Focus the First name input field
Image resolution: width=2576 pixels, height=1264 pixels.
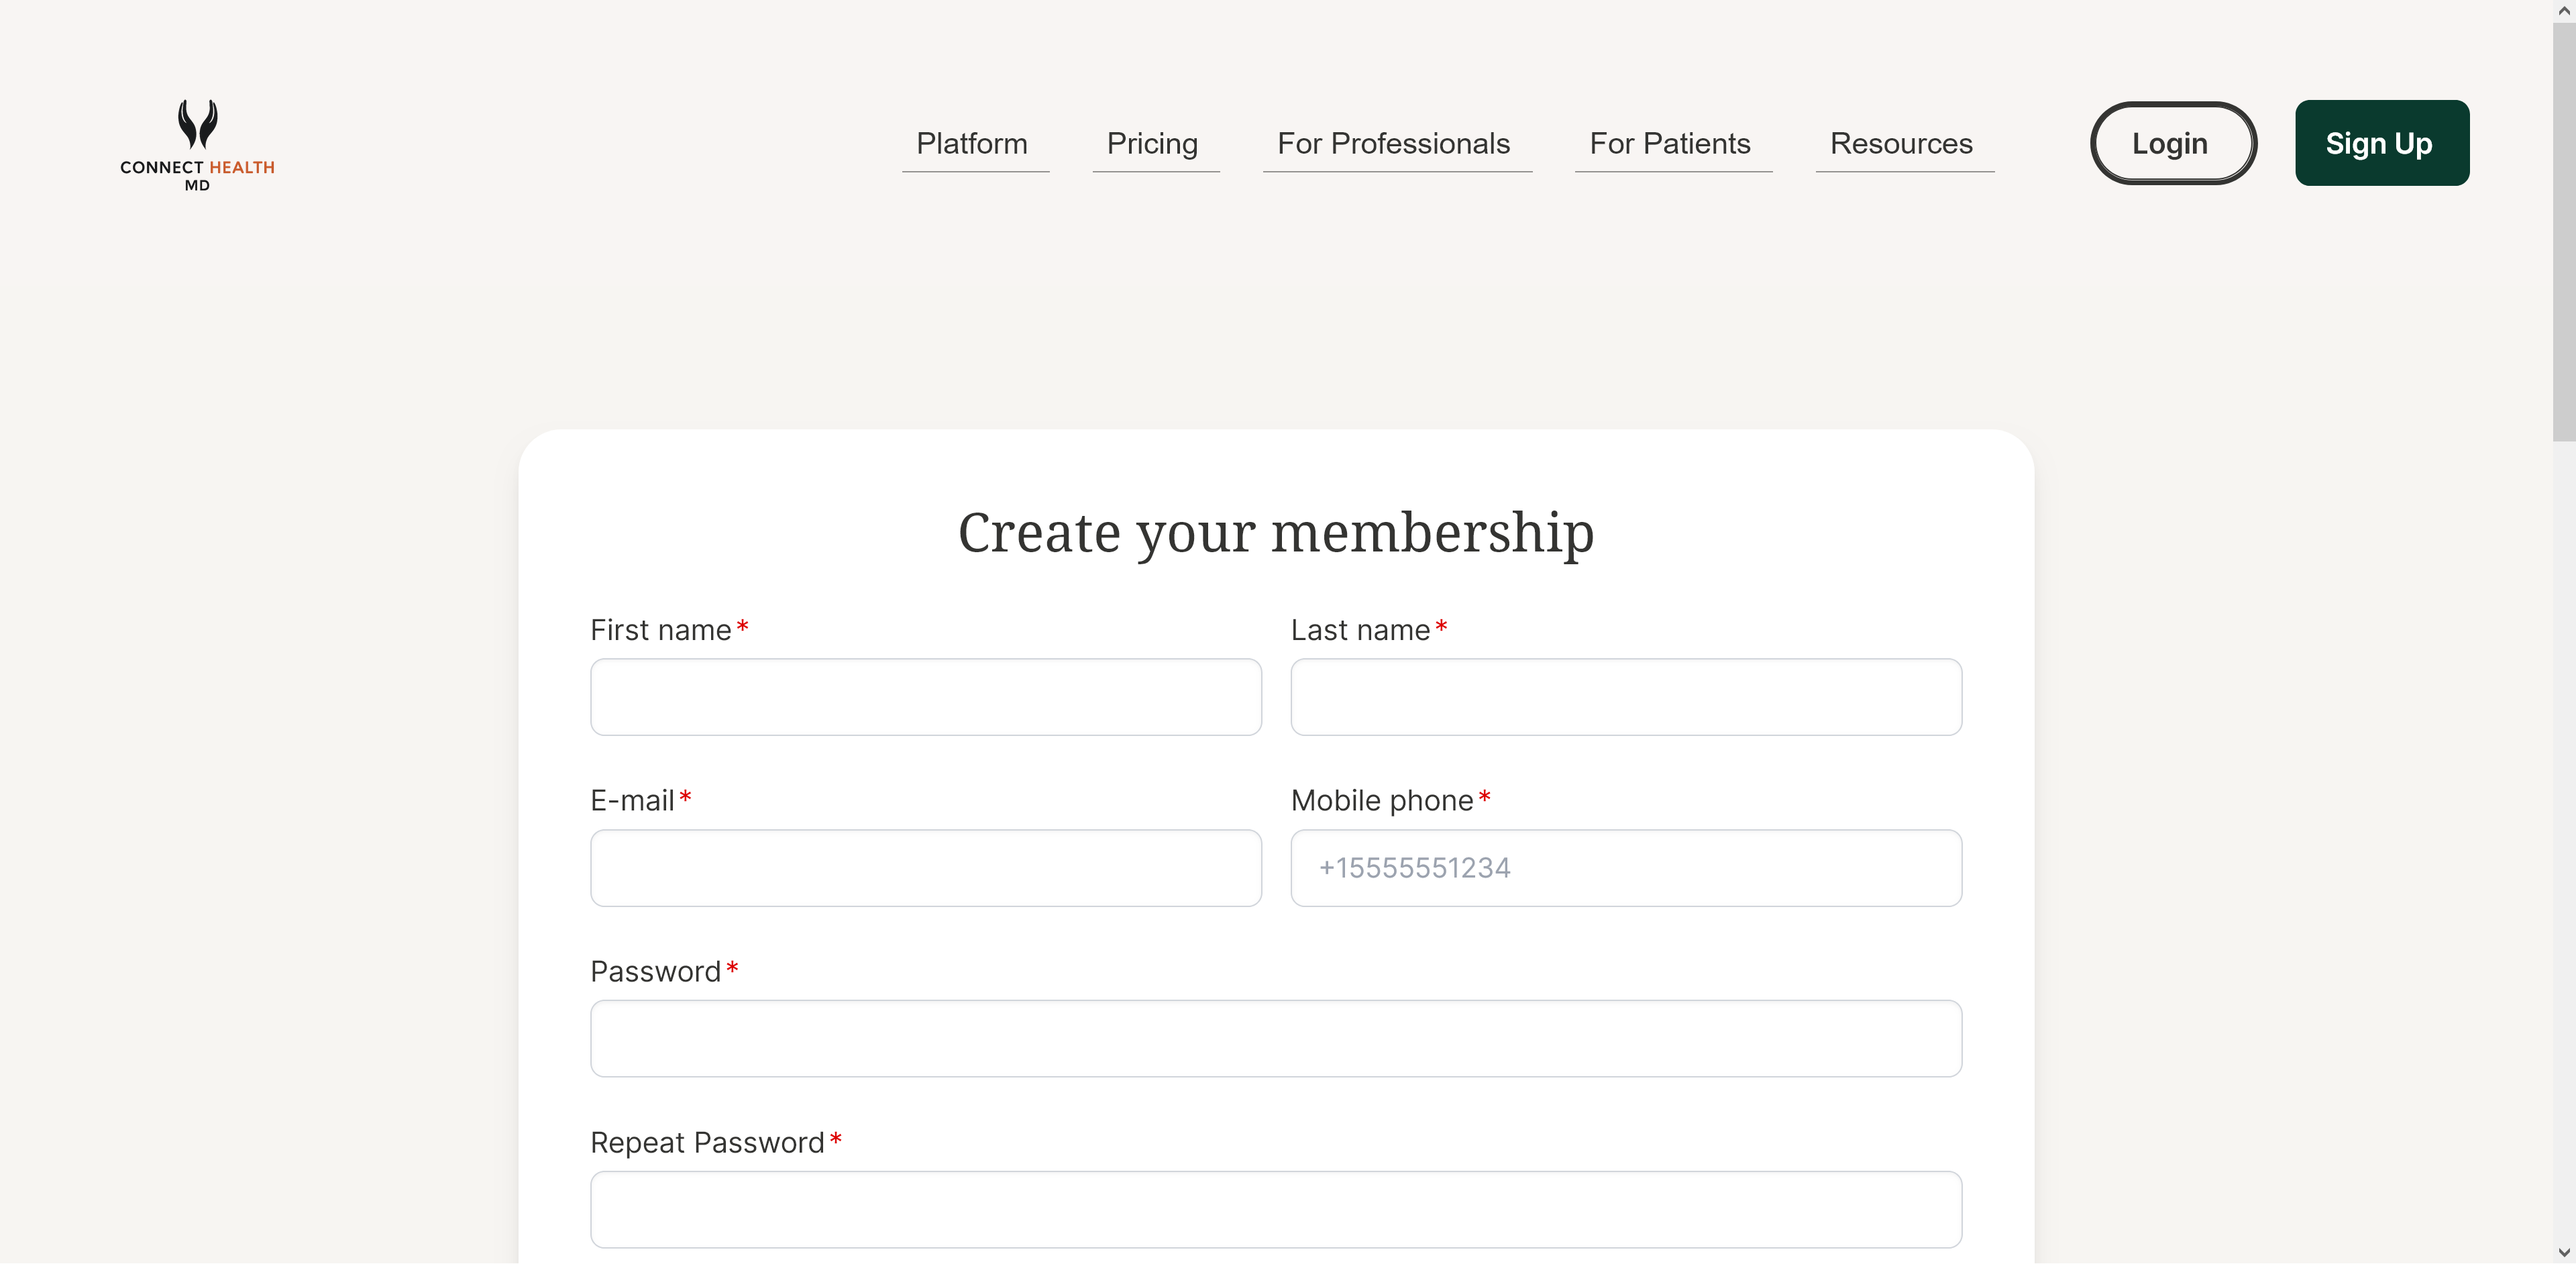pos(925,697)
